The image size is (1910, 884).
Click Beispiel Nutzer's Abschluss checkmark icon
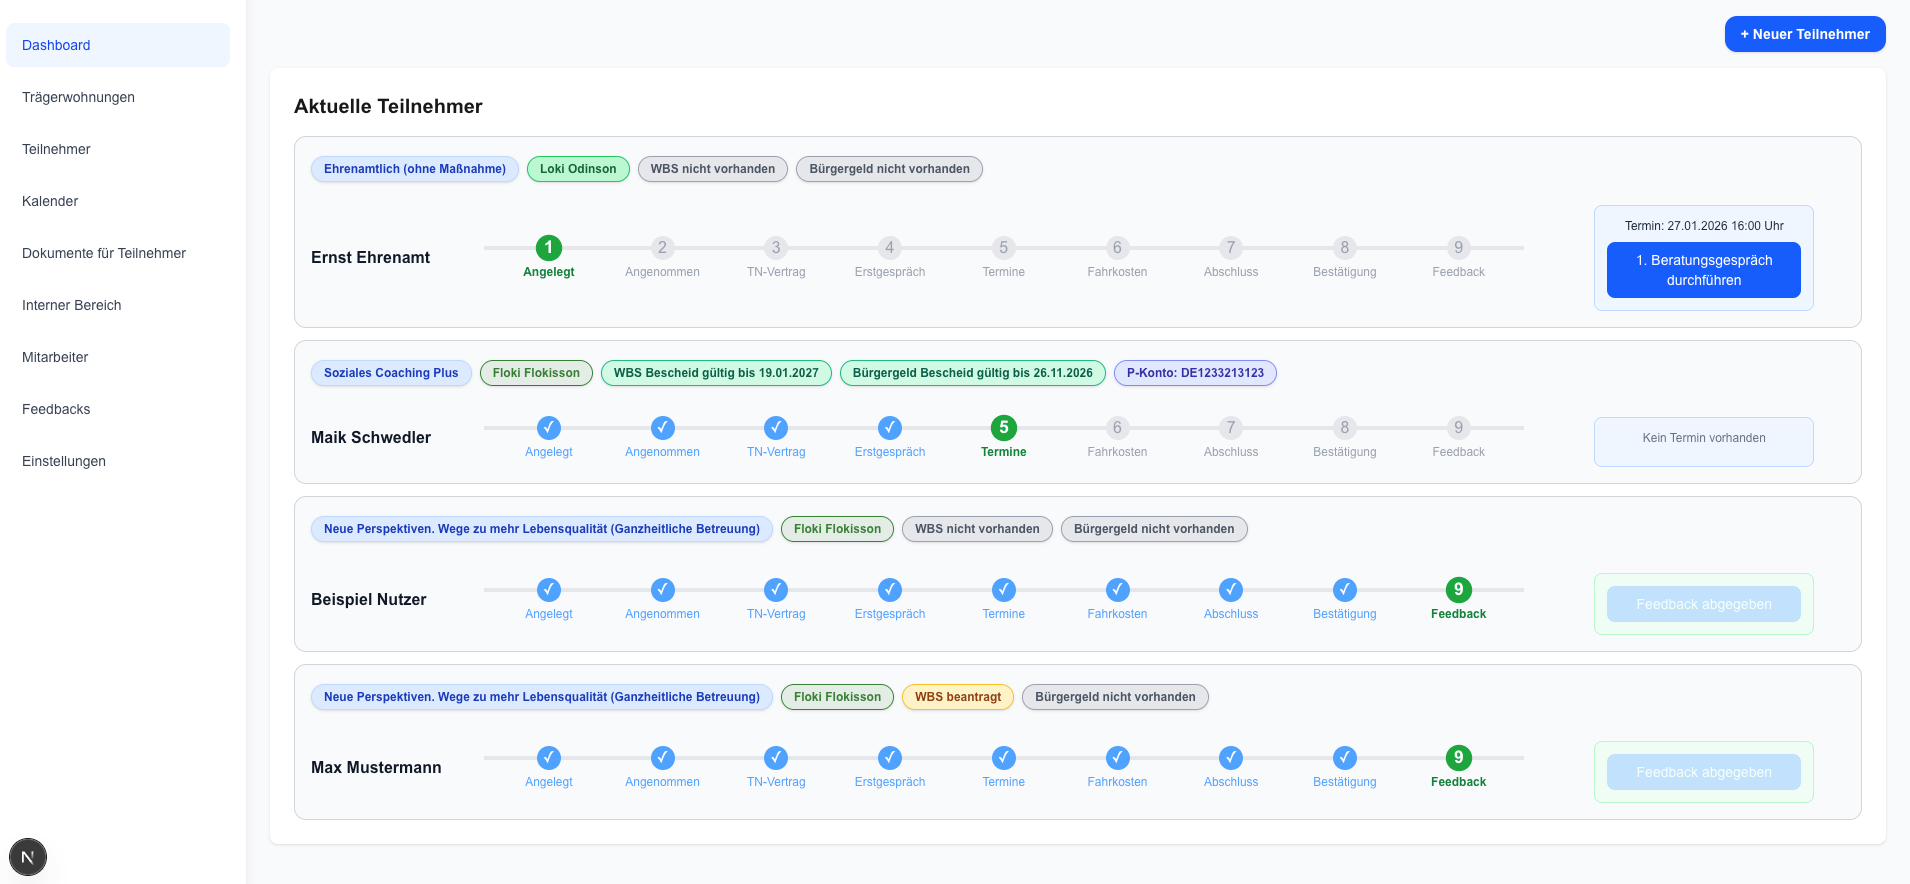coord(1231,590)
